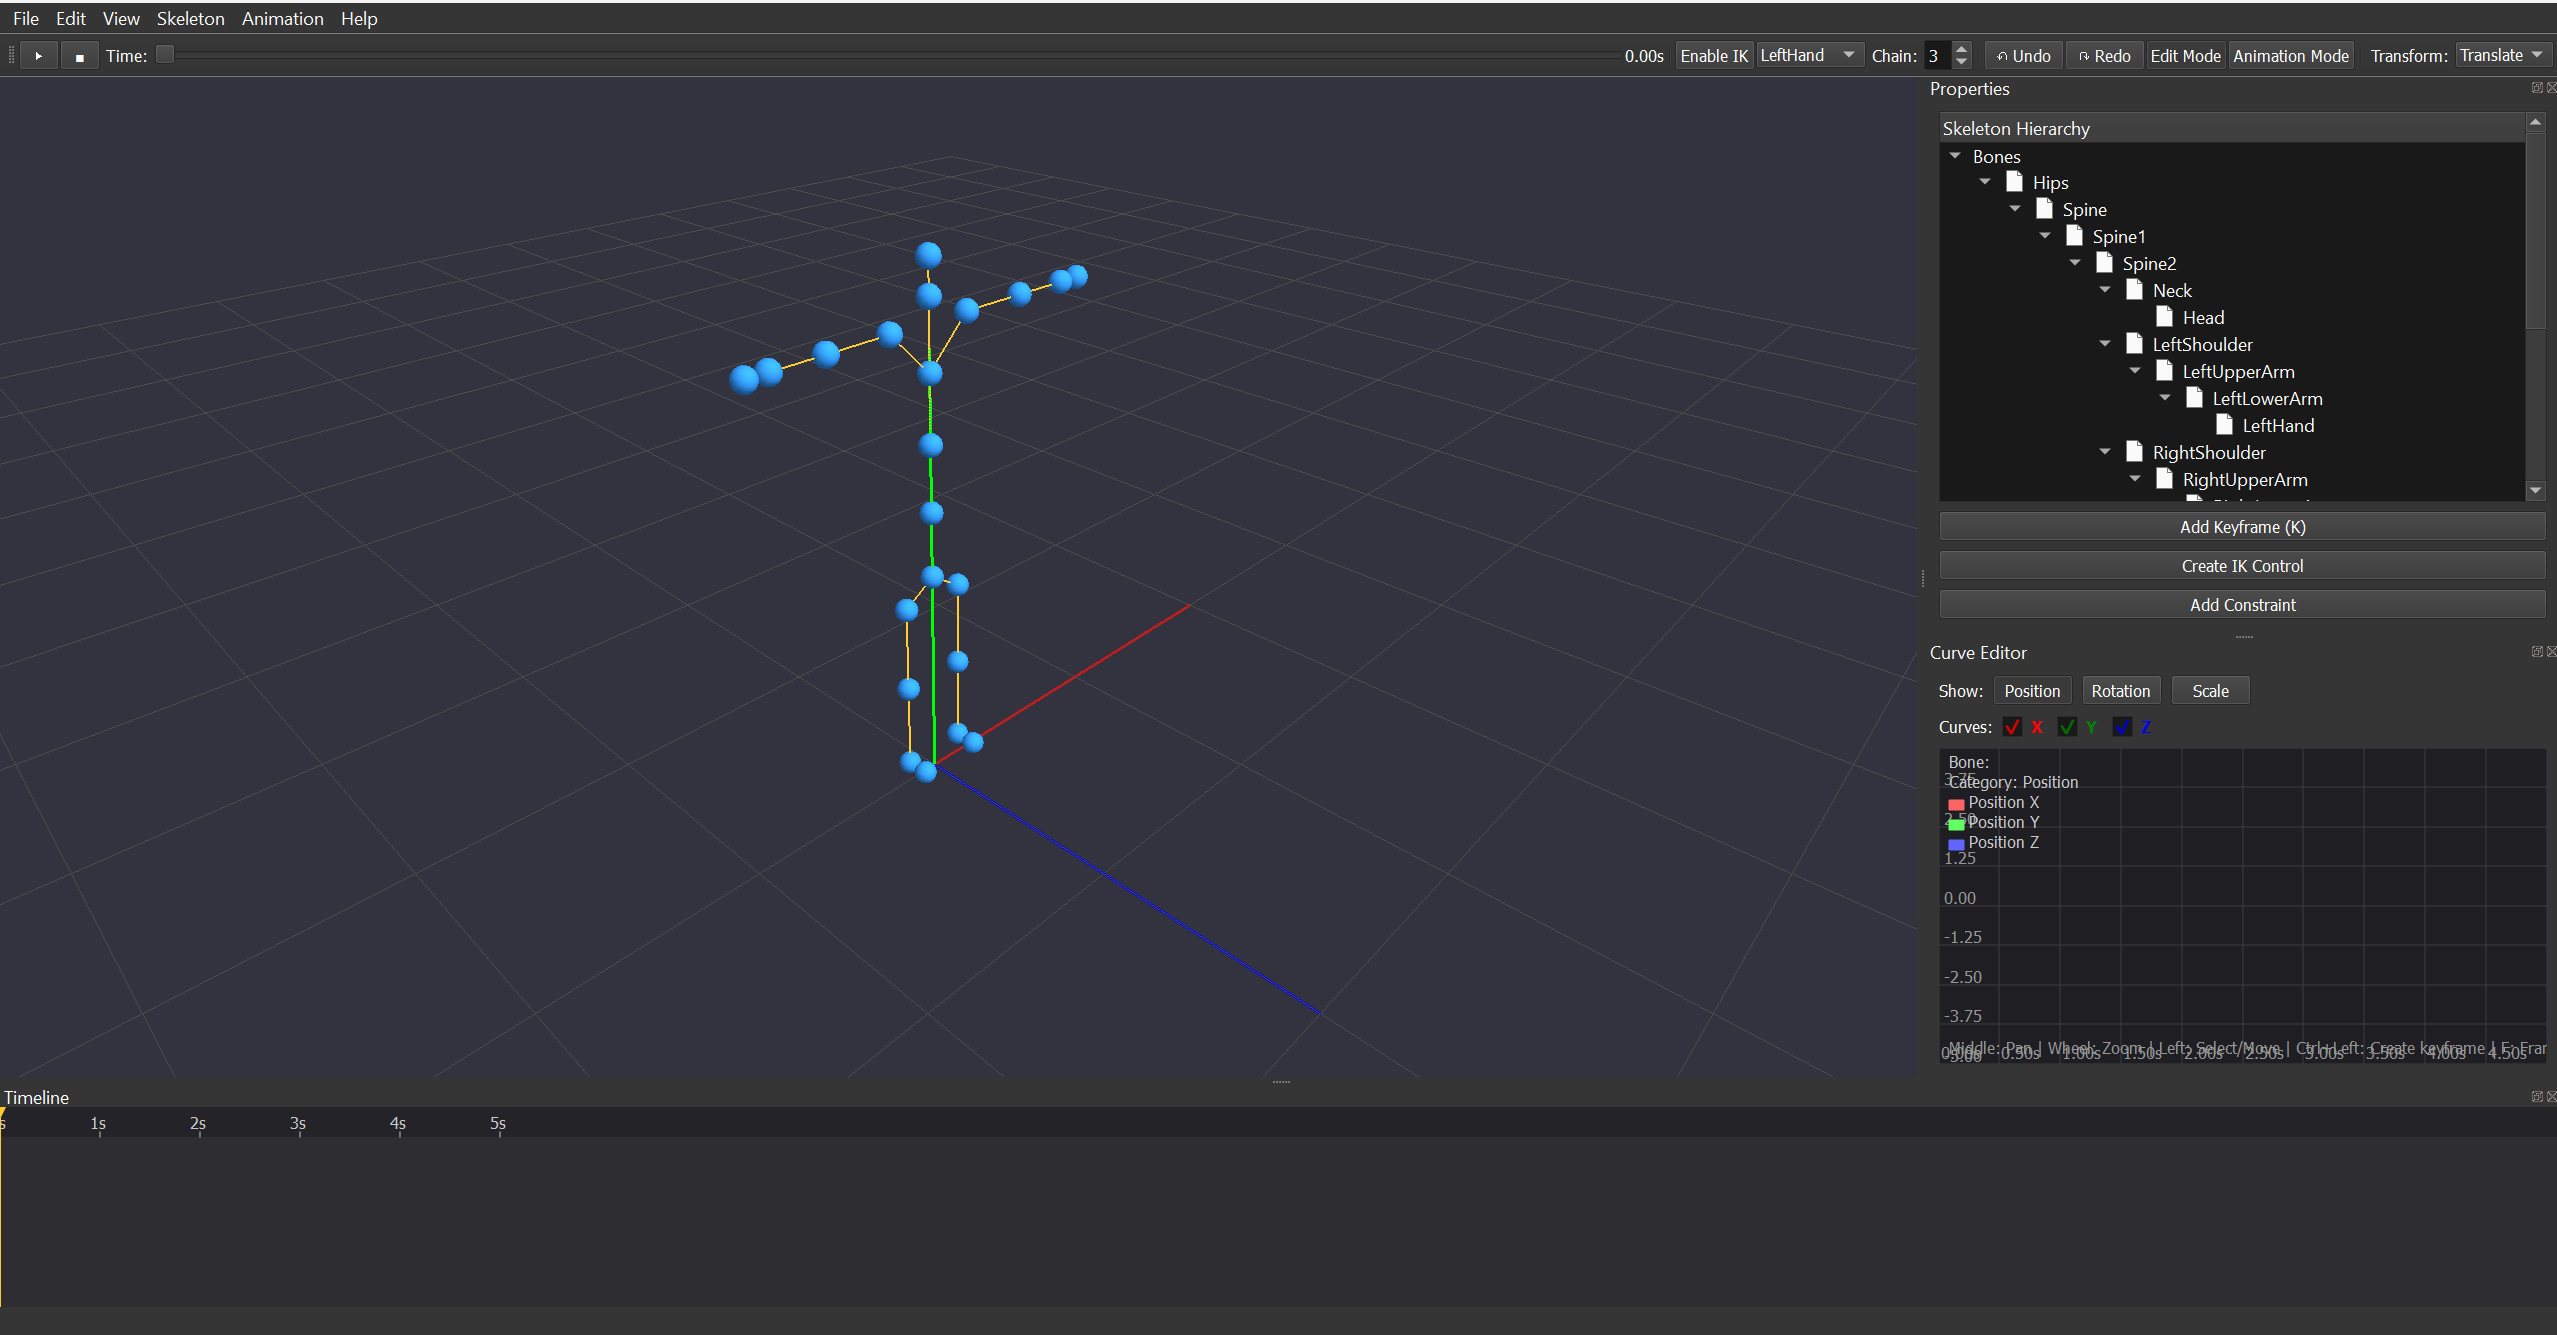
Task: Select the bone icon next to Head
Action: click(2164, 316)
